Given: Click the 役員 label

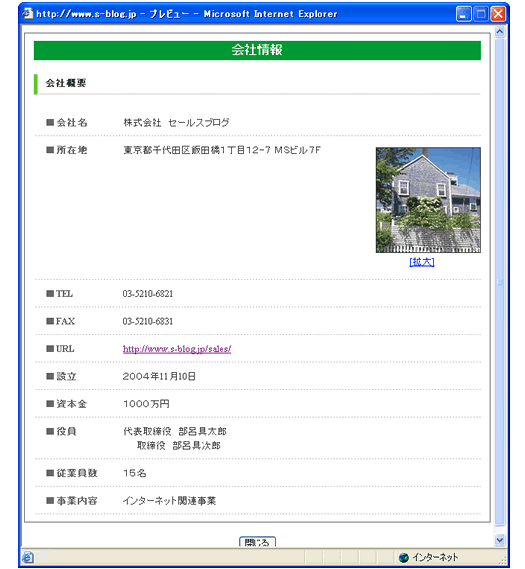Looking at the screenshot, I should [66, 432].
